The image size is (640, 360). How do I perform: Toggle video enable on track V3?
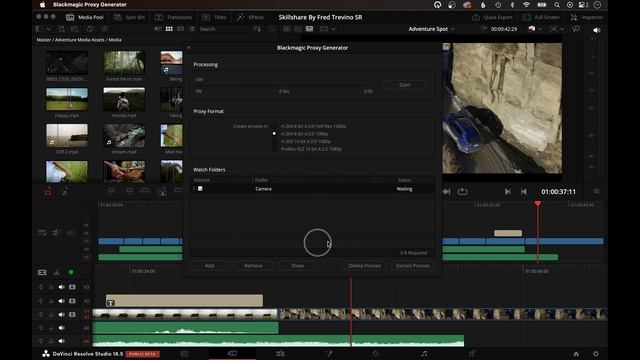72,287
